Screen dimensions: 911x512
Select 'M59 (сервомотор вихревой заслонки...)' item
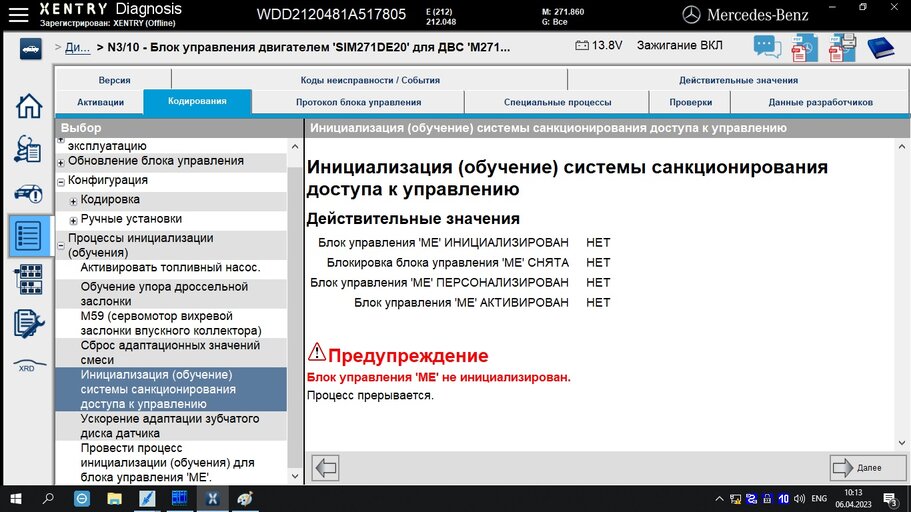coord(171,323)
